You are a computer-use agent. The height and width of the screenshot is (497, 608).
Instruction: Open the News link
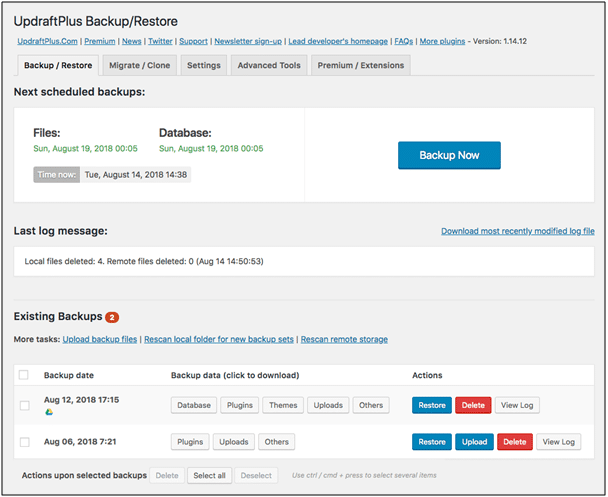[132, 41]
